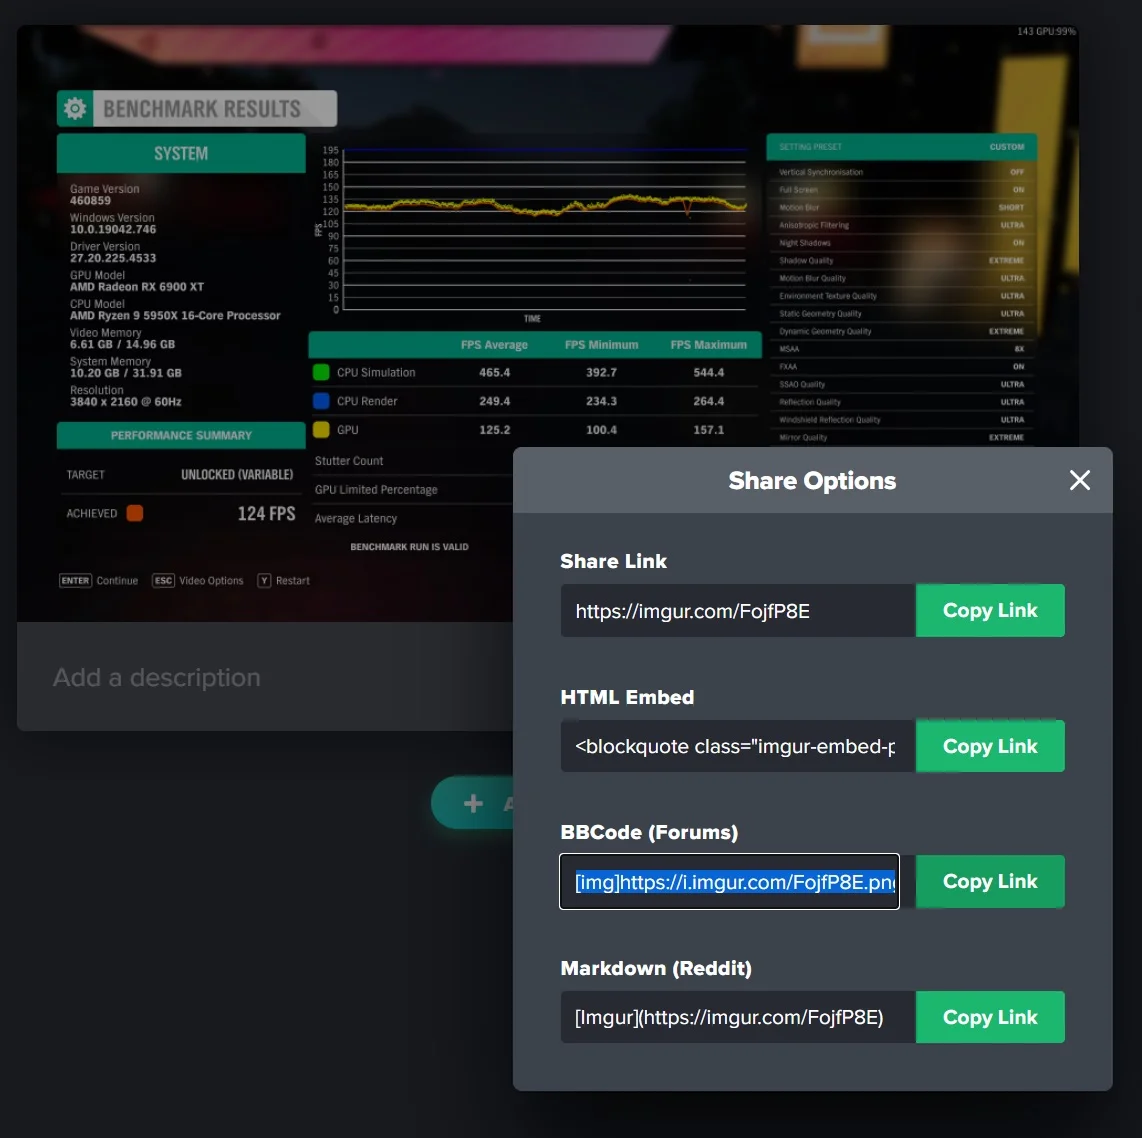This screenshot has height=1138, width=1142.
Task: Click the "UNLOCKED (VARIABLE)" target value
Action: click(237, 475)
